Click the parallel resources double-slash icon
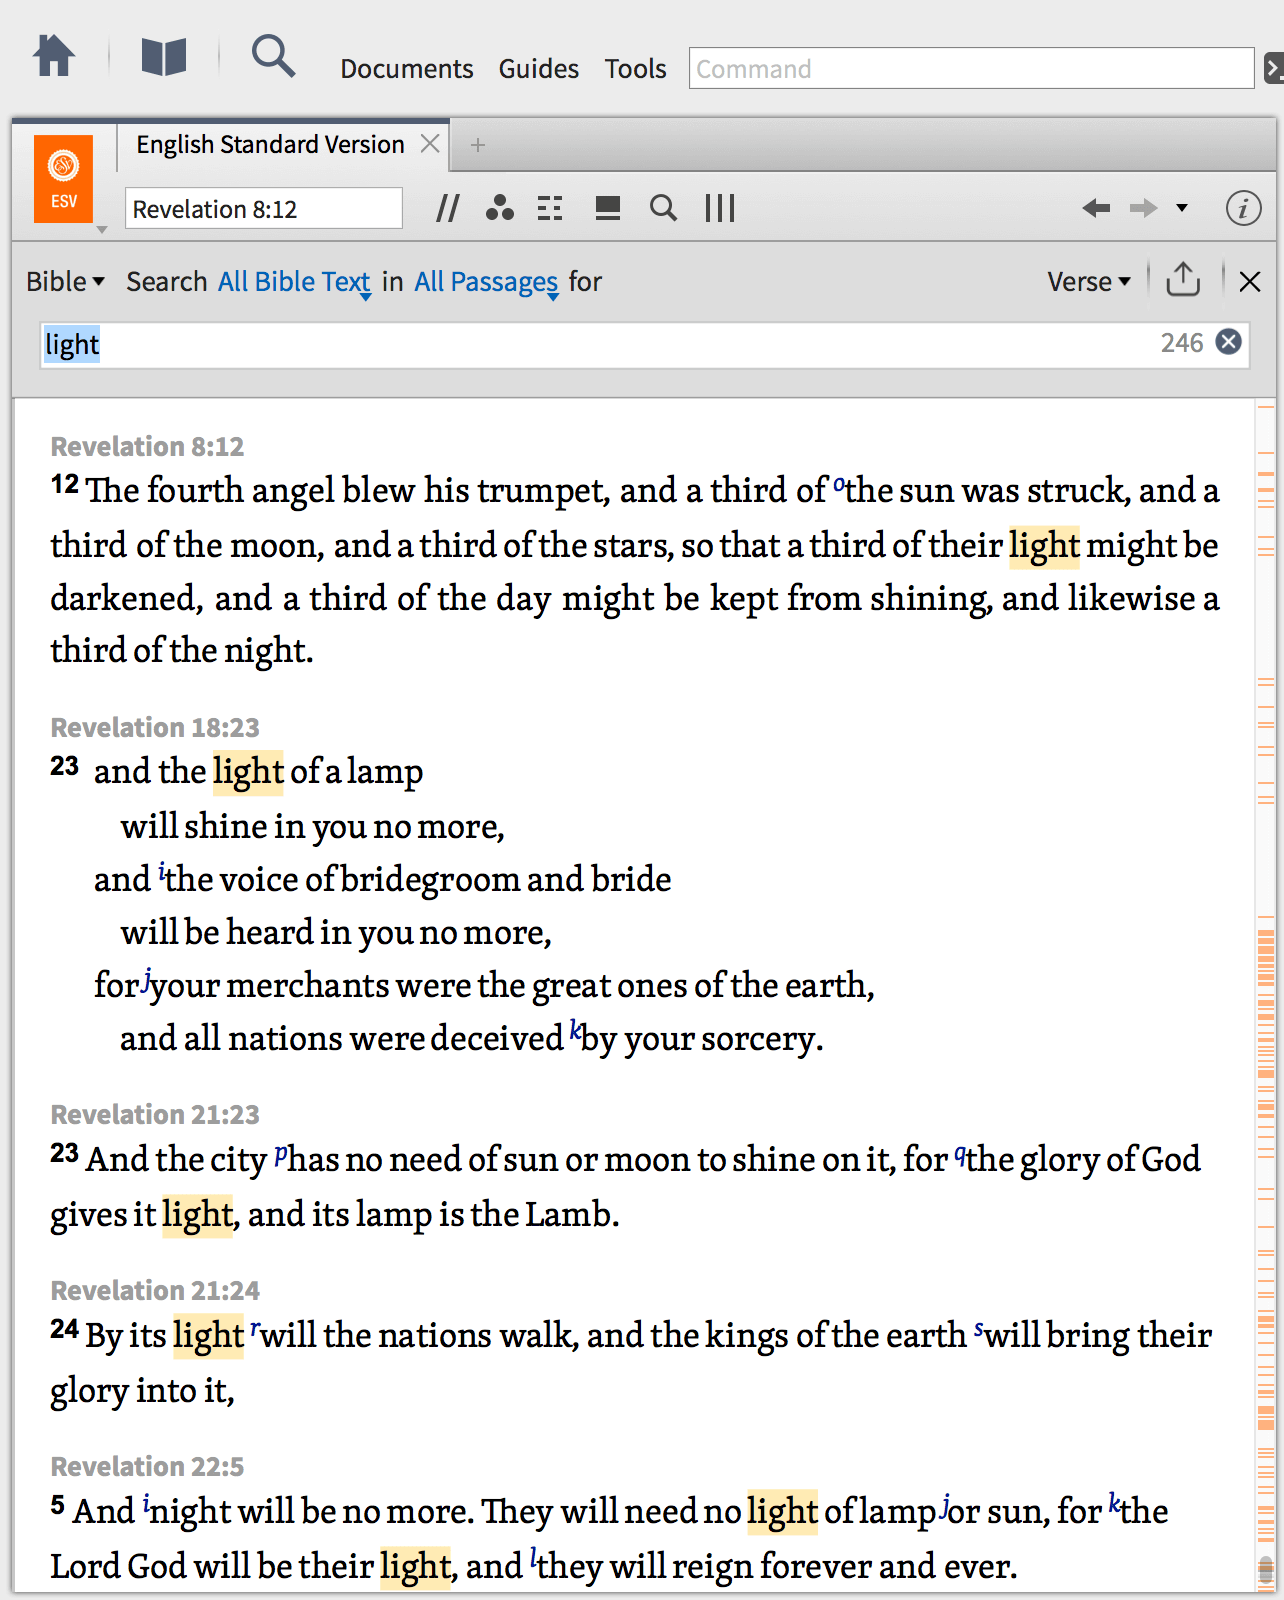This screenshot has height=1600, width=1284. pyautogui.click(x=447, y=208)
